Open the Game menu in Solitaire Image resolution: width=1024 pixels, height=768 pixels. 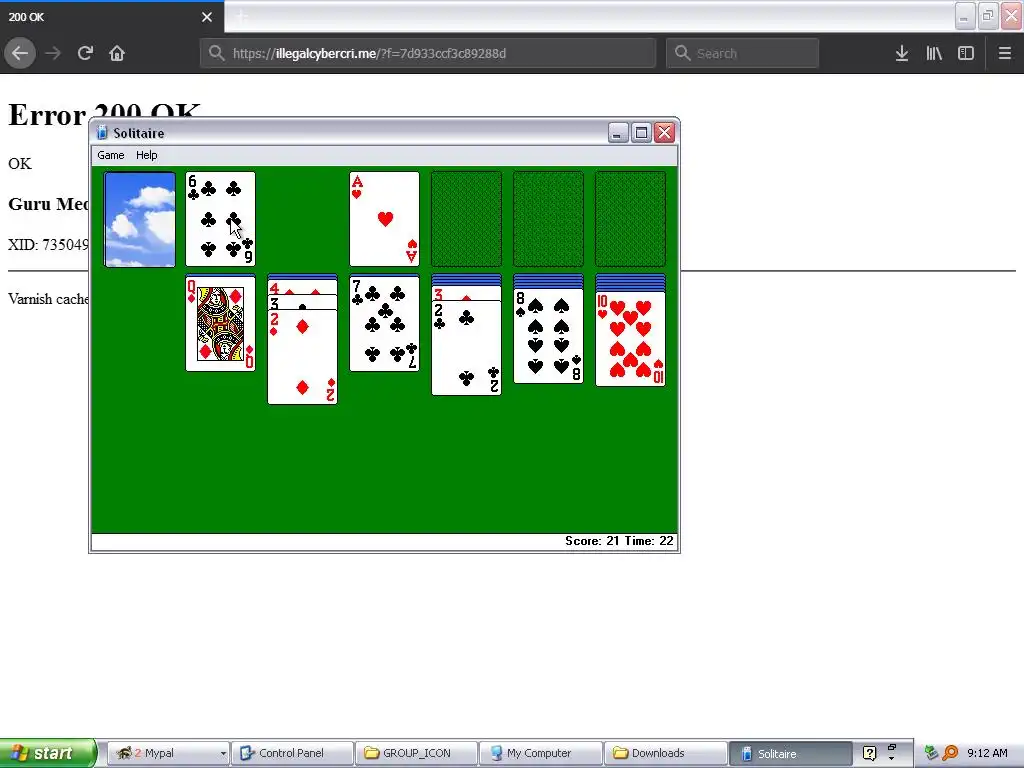coord(110,155)
